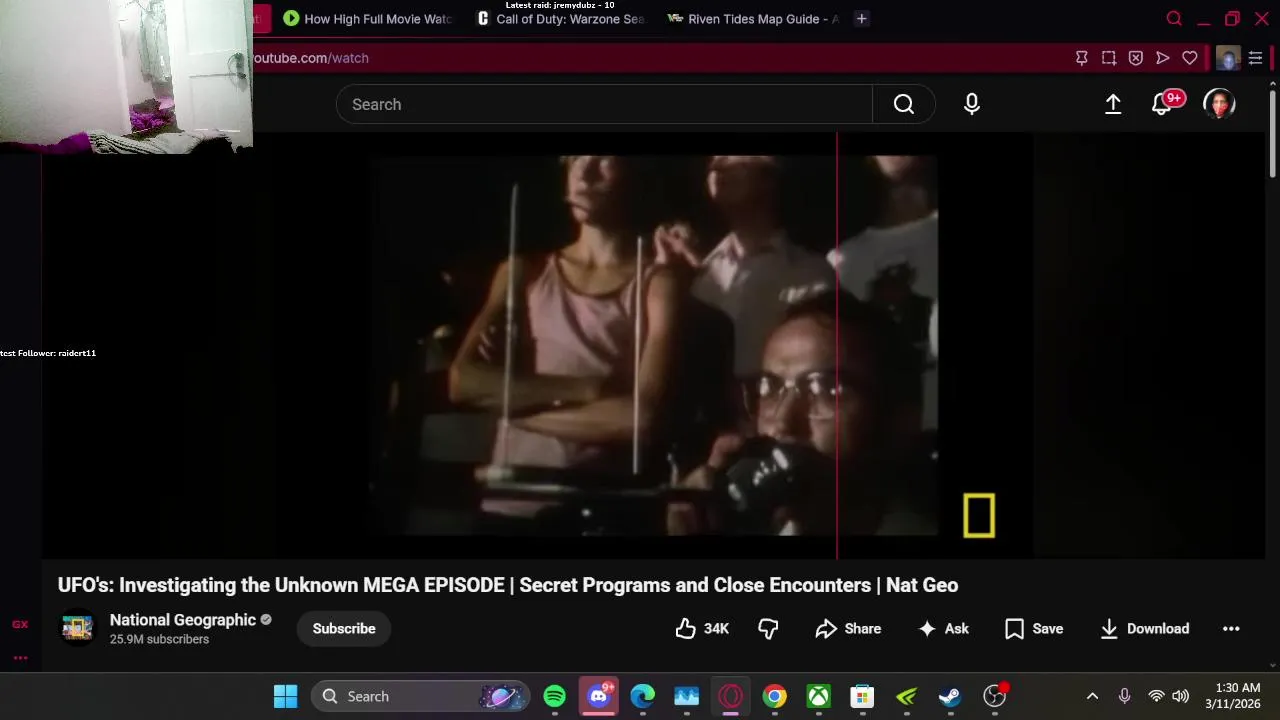The height and width of the screenshot is (720, 1280).
Task: Open Steam from the taskbar
Action: pyautogui.click(x=951, y=696)
